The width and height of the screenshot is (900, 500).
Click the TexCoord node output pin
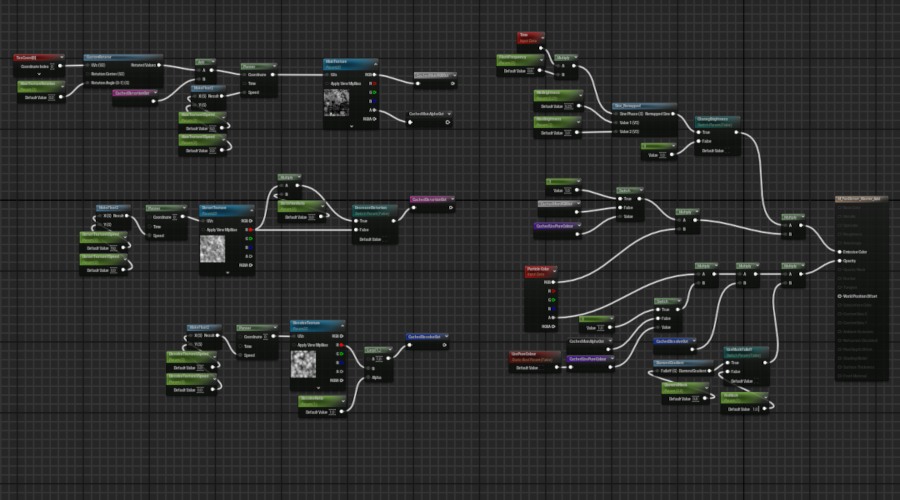(60, 66)
